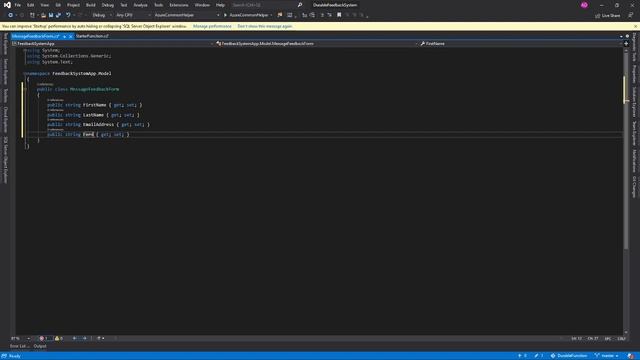Open the File menu

click(x=18, y=5)
